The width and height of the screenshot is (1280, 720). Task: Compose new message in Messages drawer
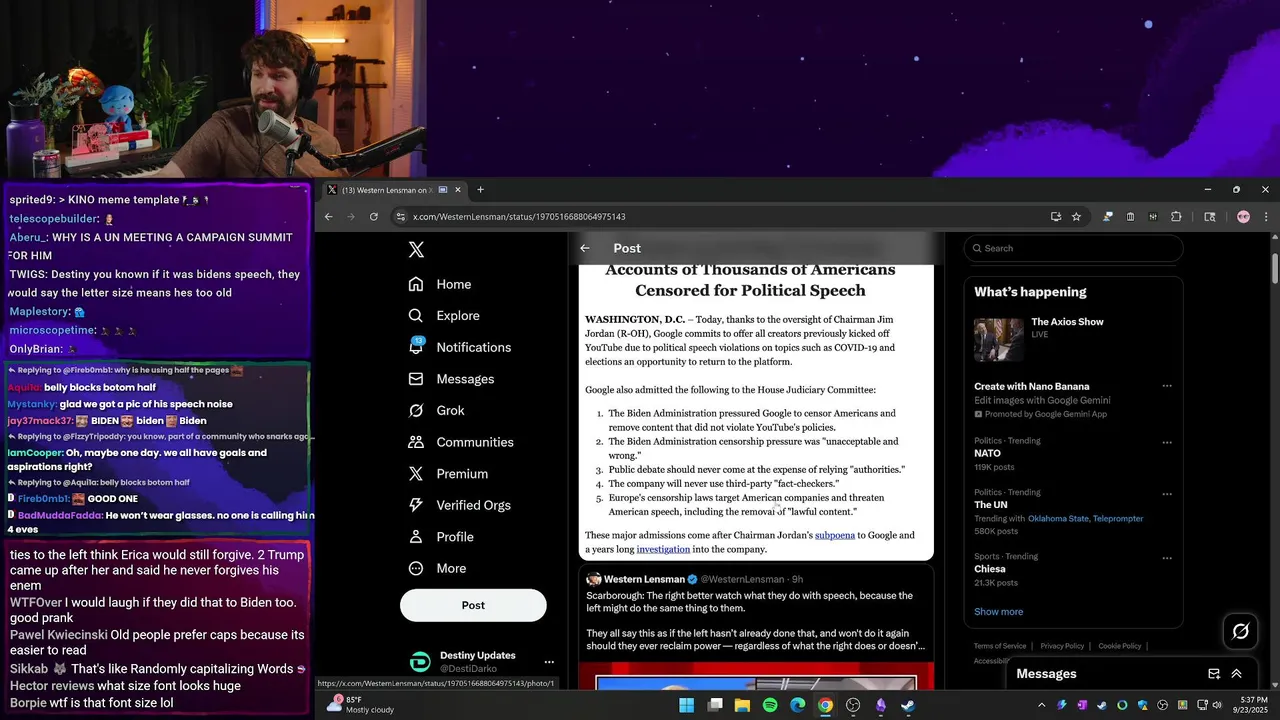click(x=1213, y=674)
